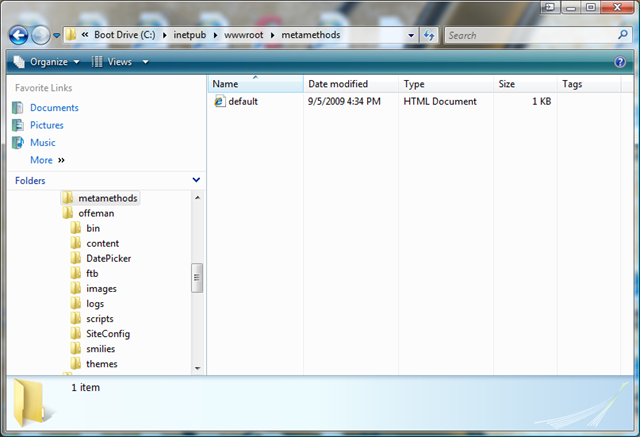The image size is (640, 437).
Task: Click the Views button
Action: (112, 62)
